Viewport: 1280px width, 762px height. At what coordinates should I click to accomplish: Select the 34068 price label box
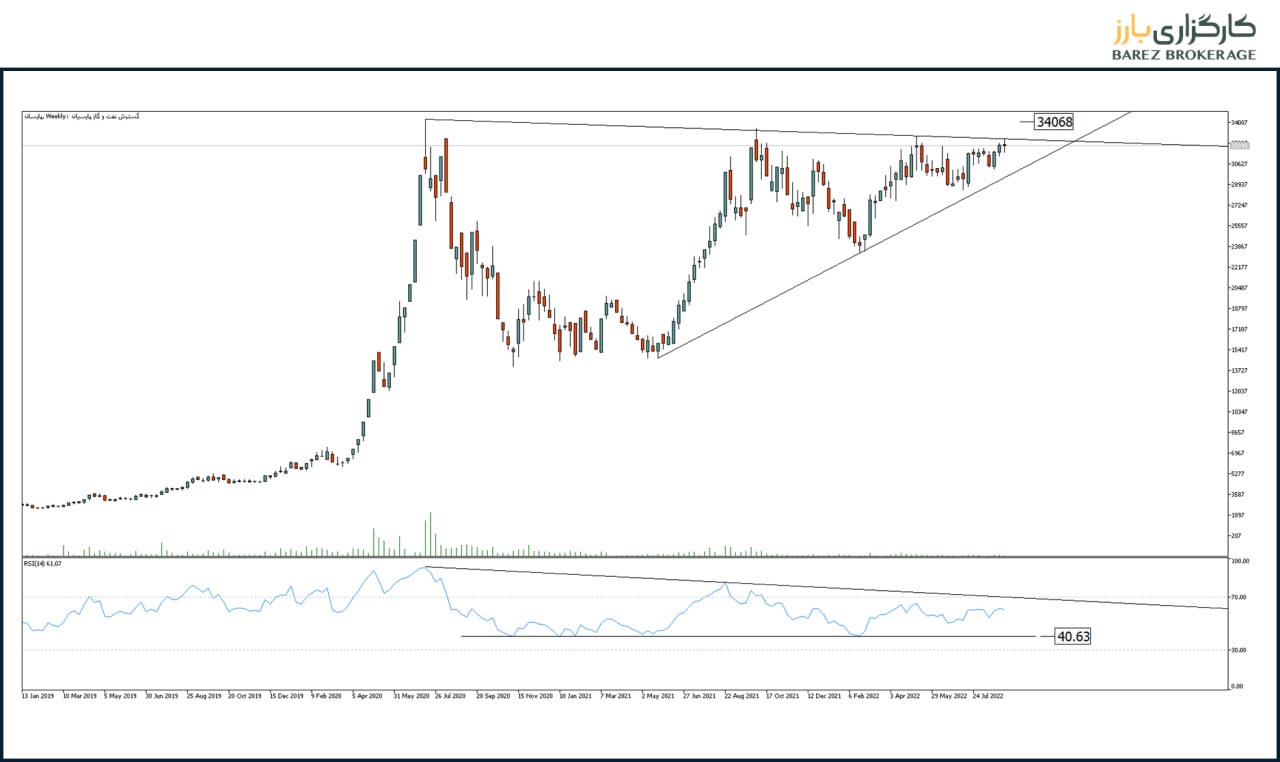1054,122
